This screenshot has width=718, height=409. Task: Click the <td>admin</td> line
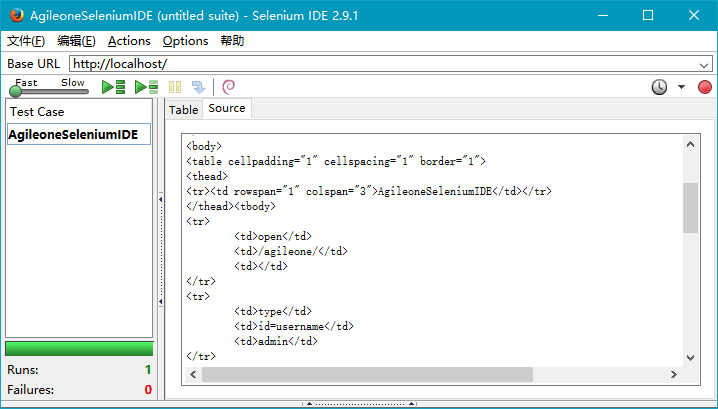[x=276, y=342]
